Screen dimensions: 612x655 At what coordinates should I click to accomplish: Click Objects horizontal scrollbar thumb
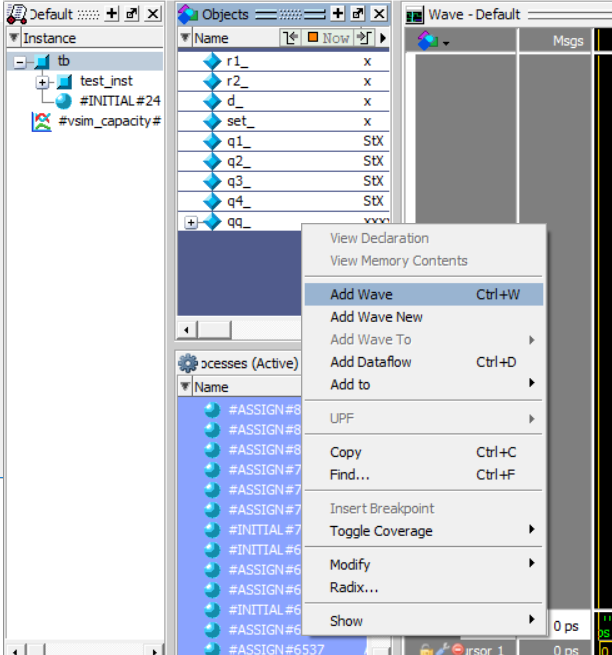[214, 330]
